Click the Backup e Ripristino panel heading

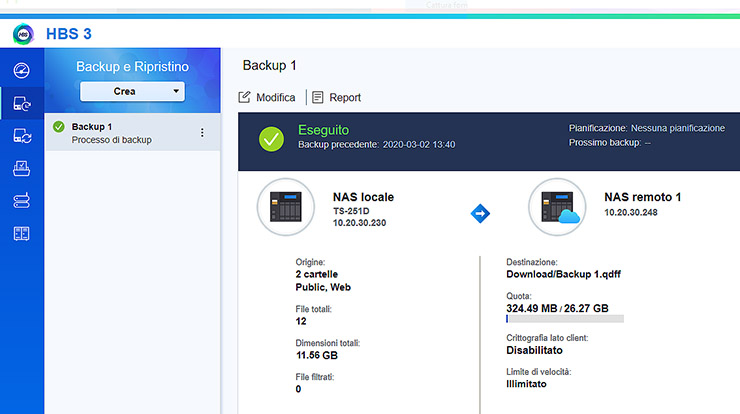point(133,66)
